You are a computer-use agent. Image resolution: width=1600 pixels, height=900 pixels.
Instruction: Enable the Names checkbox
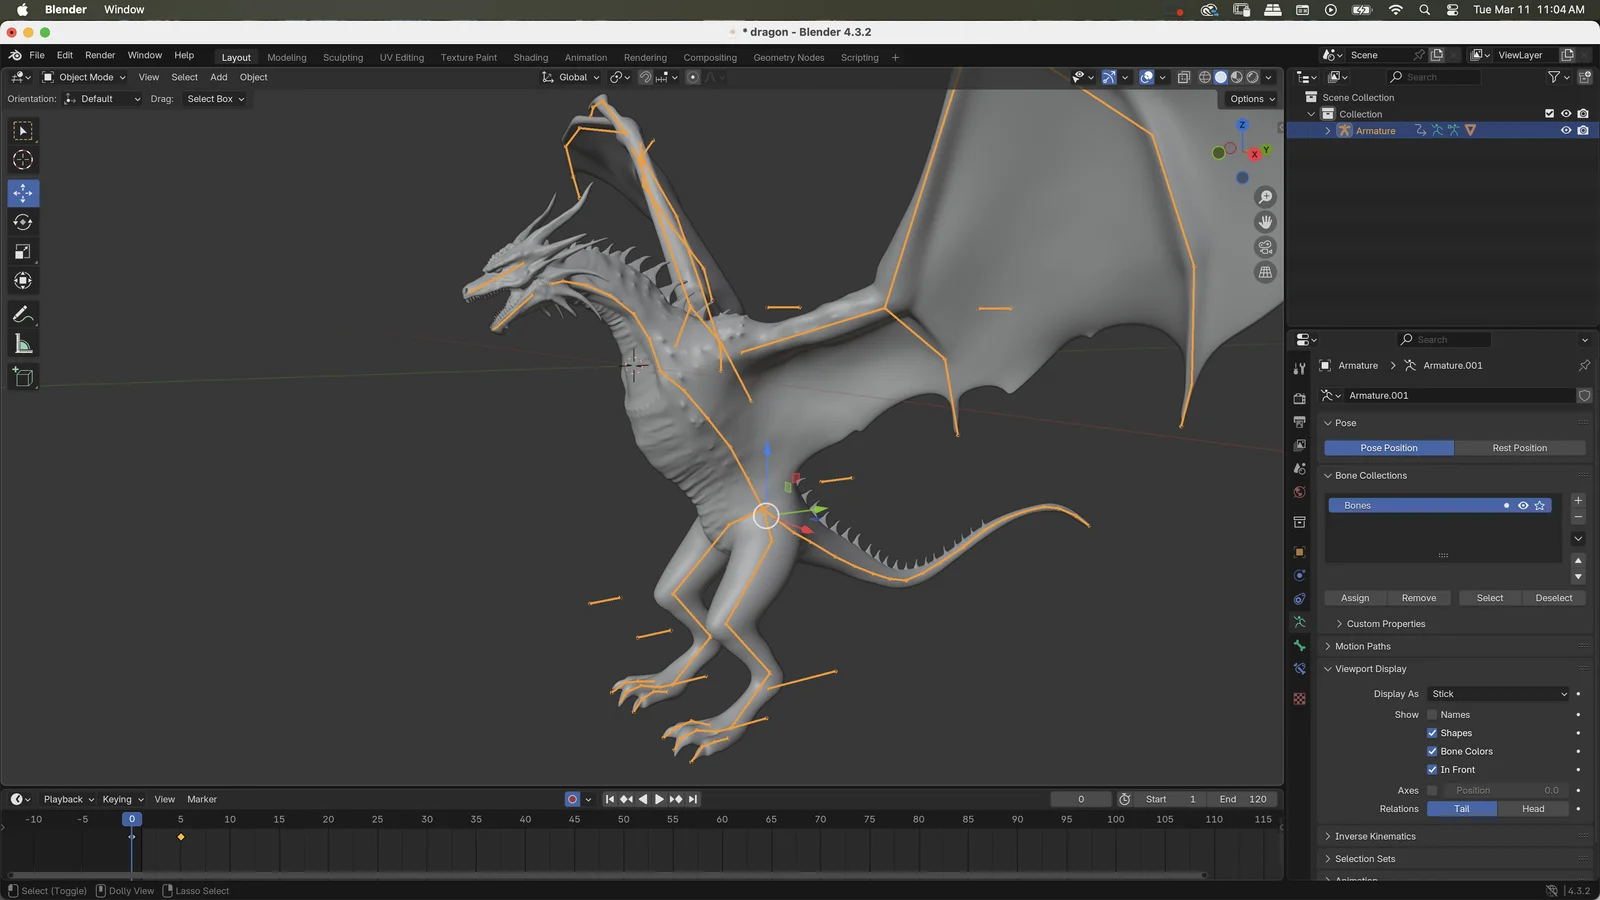(1432, 715)
